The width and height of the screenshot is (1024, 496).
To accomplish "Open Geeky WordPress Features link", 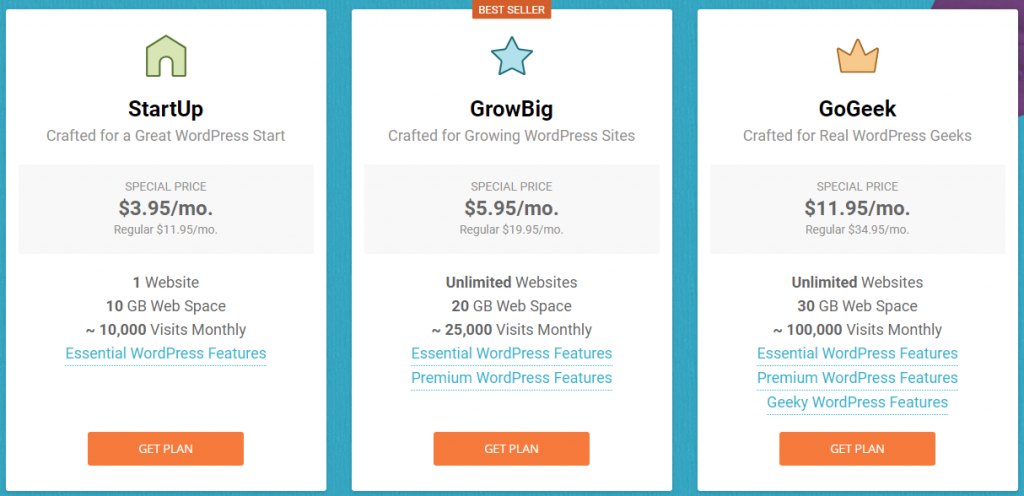I will tap(857, 402).
